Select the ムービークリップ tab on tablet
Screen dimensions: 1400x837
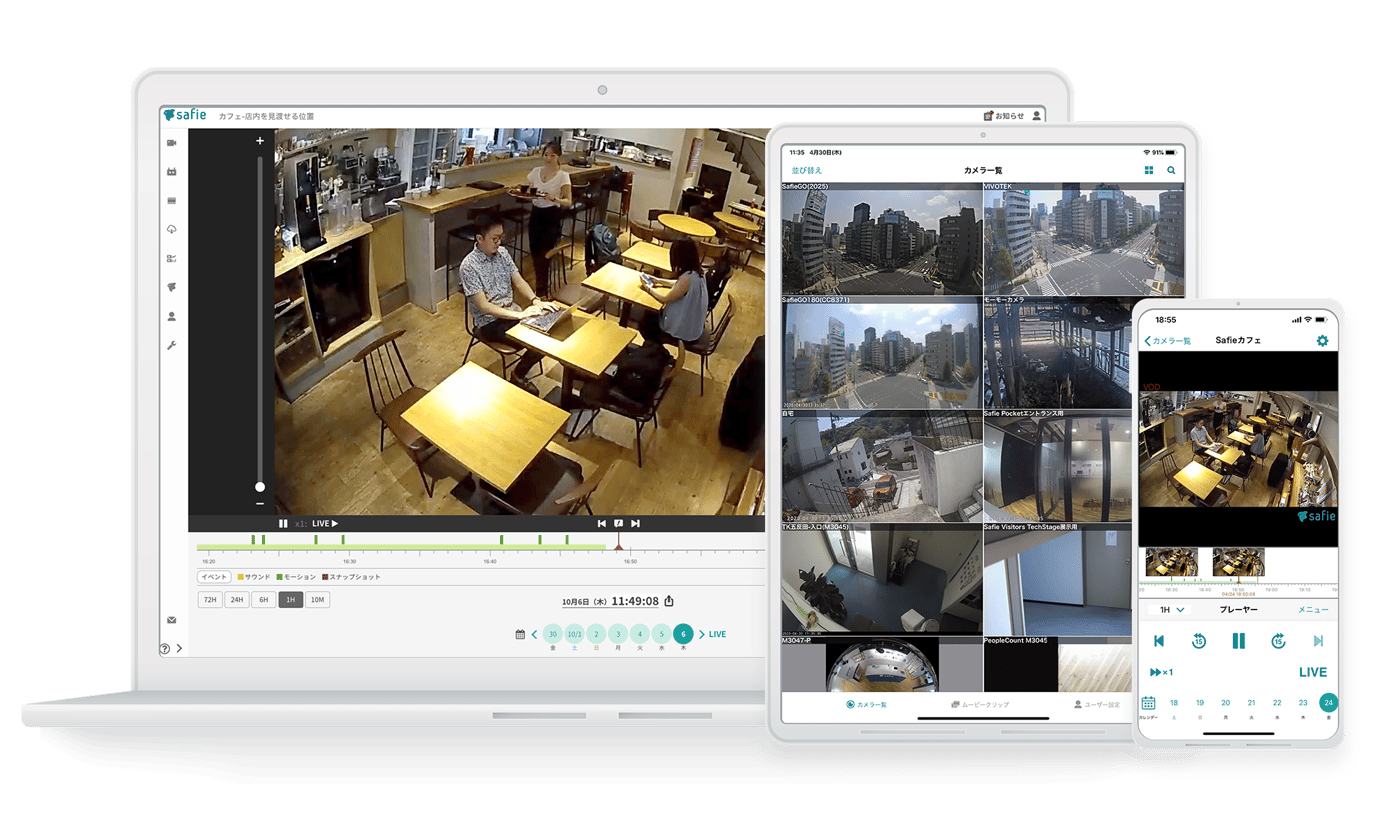[x=980, y=705]
